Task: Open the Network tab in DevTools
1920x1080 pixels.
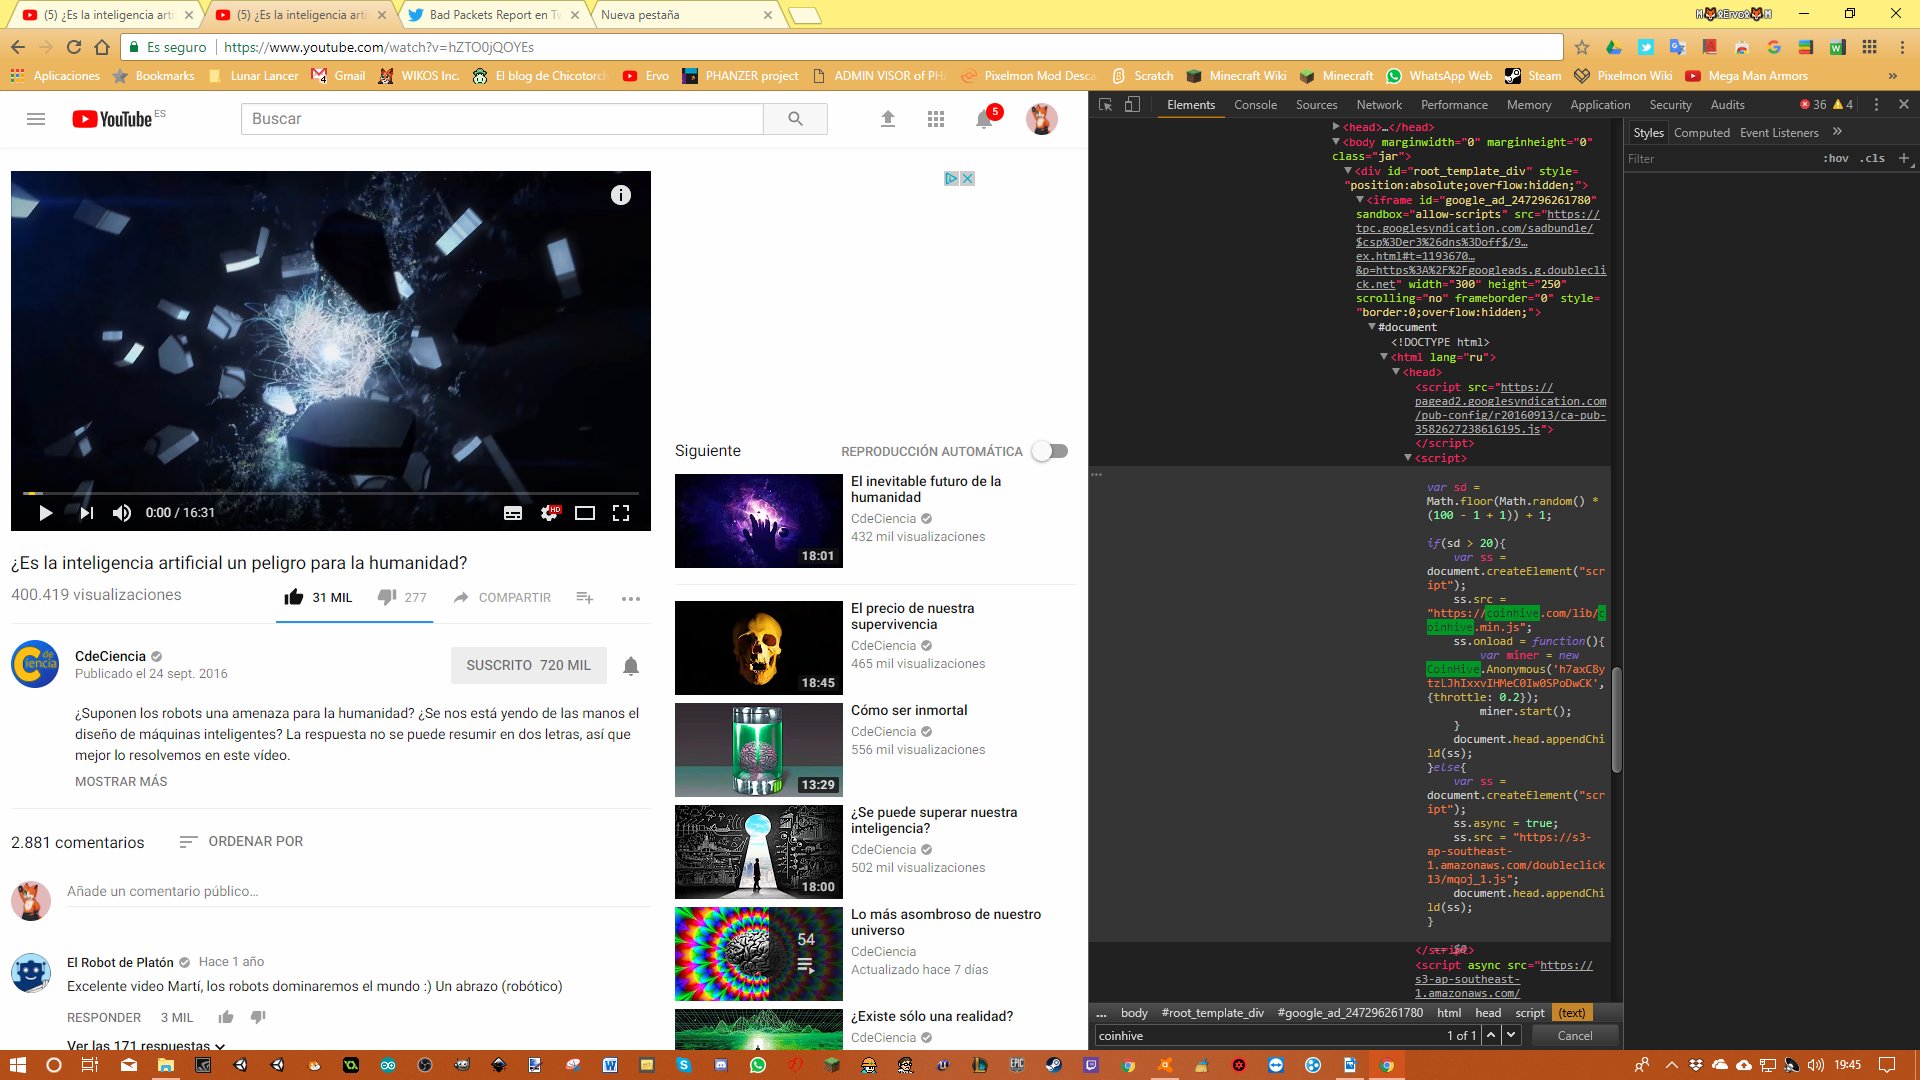Action: (x=1378, y=104)
